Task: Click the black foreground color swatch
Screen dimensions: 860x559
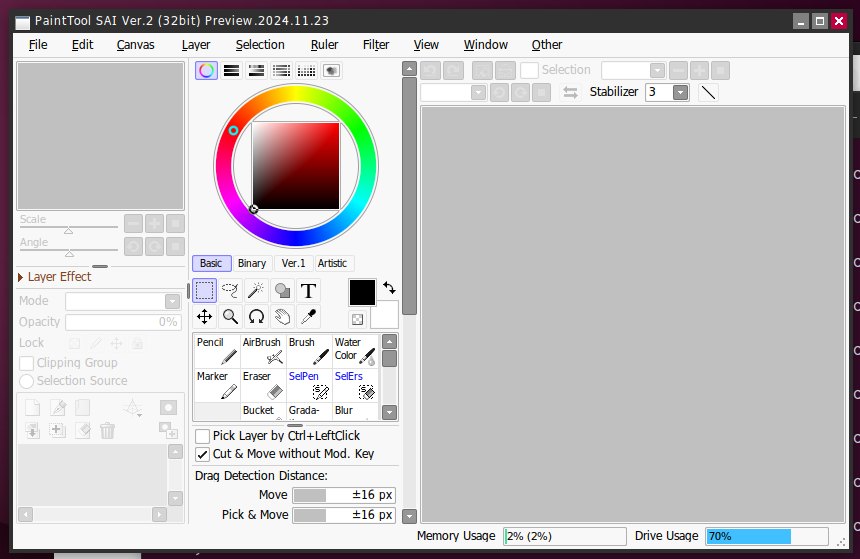Action: (x=362, y=292)
